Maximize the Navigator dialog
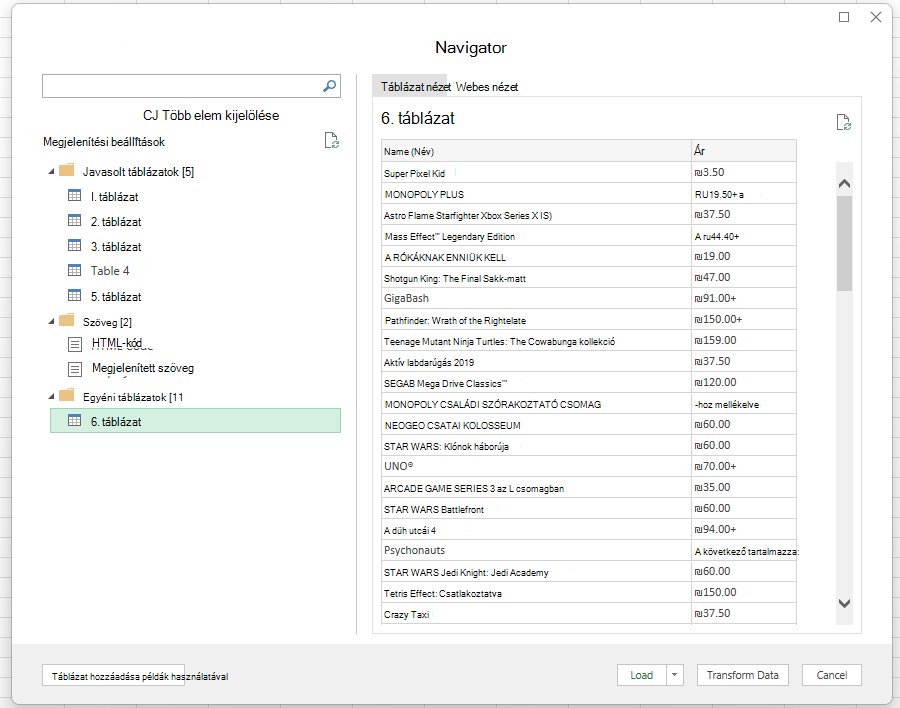The height and width of the screenshot is (708, 900). 844,17
